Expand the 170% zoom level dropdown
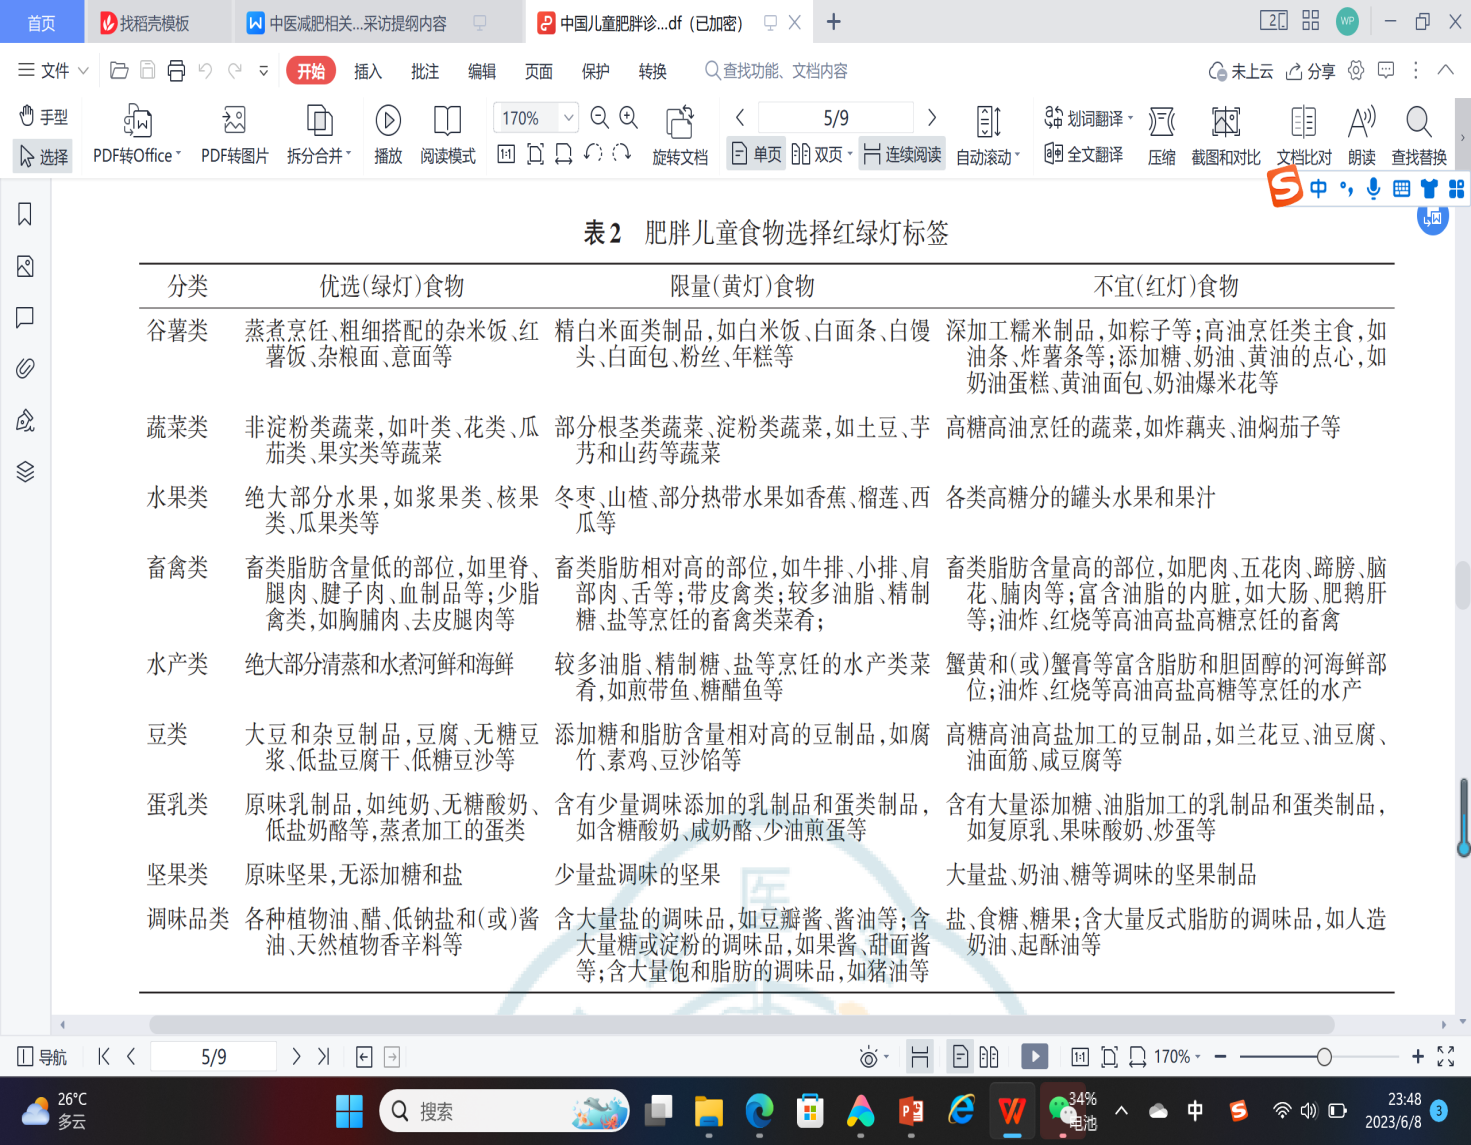This screenshot has width=1471, height=1145. pyautogui.click(x=568, y=118)
